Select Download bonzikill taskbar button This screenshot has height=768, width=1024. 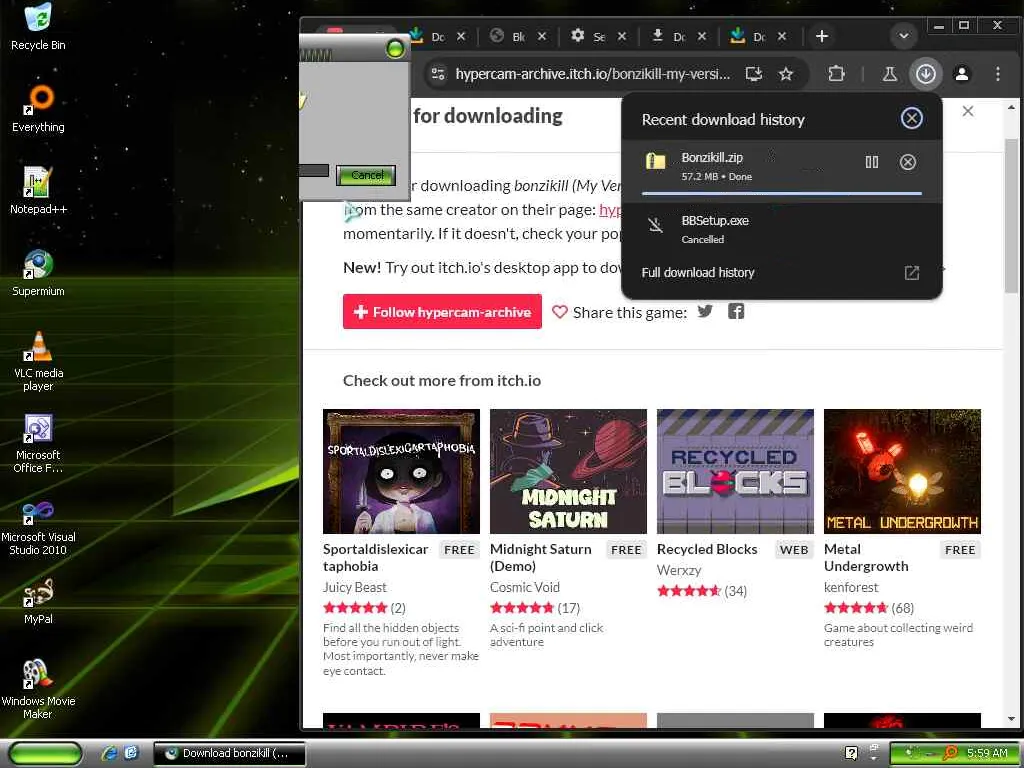pyautogui.click(x=229, y=753)
